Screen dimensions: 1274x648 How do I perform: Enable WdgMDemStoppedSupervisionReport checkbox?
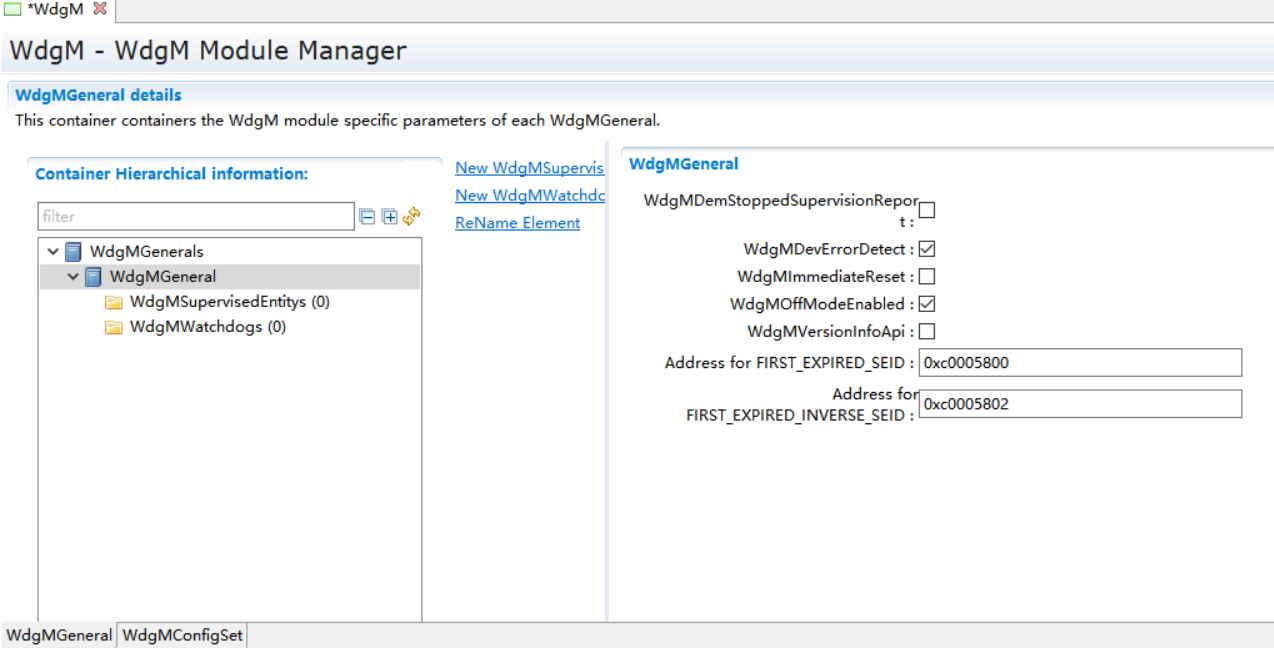point(927,210)
